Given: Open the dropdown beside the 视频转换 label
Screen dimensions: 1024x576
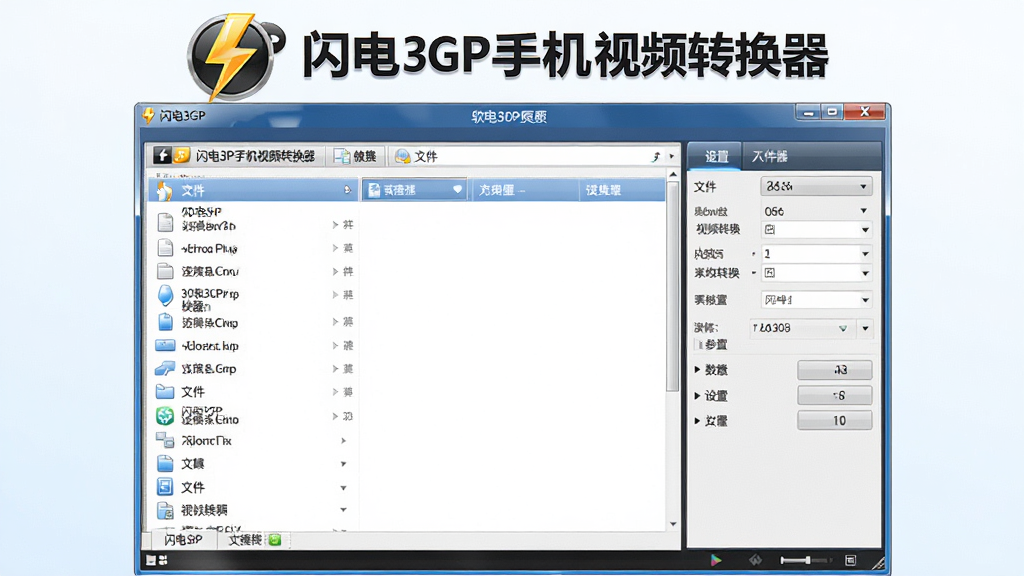Looking at the screenshot, I should 816,229.
